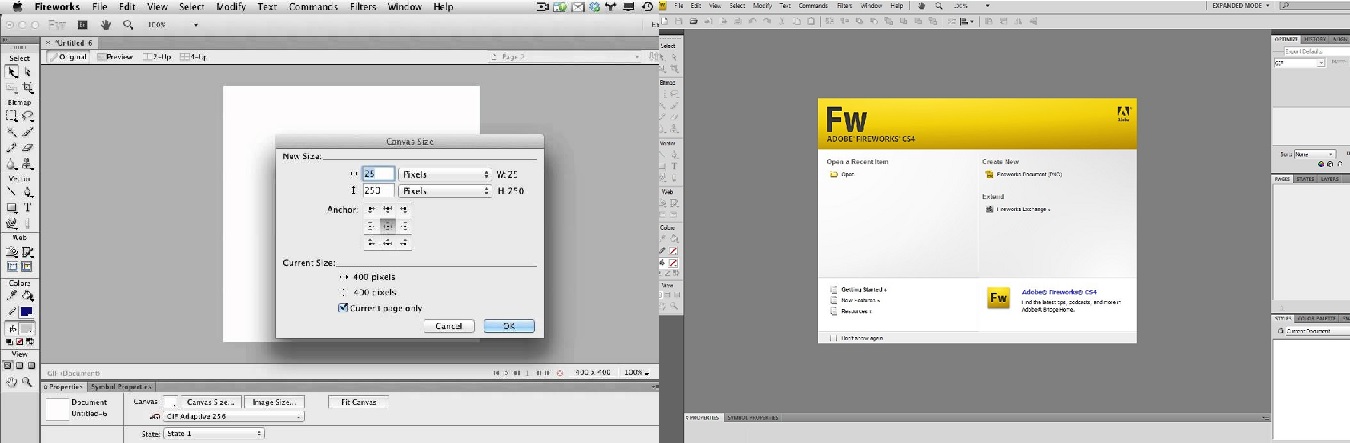This screenshot has width=1350, height=443.
Task: Open the State 1 dropdown
Action: click(214, 433)
